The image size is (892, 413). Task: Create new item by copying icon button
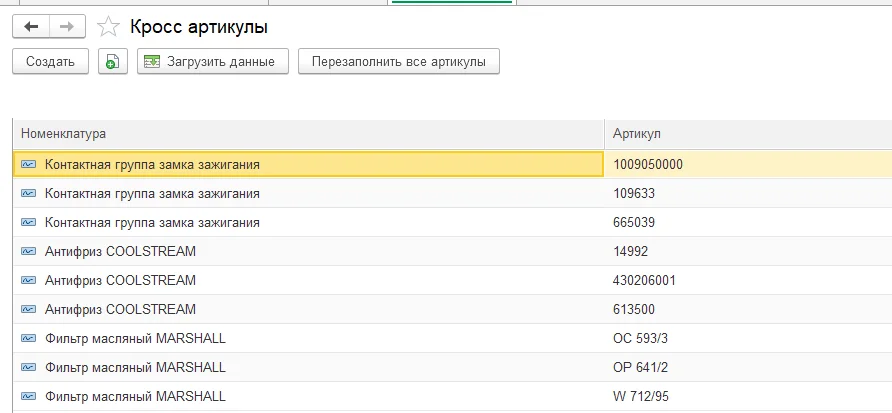tap(113, 61)
